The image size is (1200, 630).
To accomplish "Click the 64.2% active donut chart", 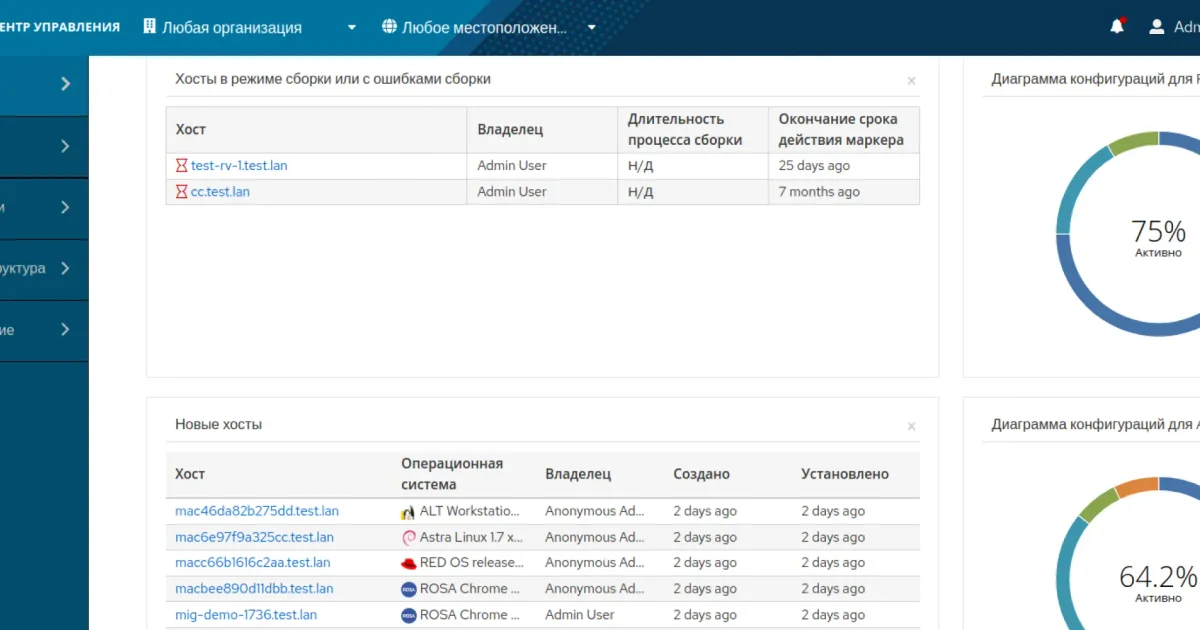I will 1158,578.
